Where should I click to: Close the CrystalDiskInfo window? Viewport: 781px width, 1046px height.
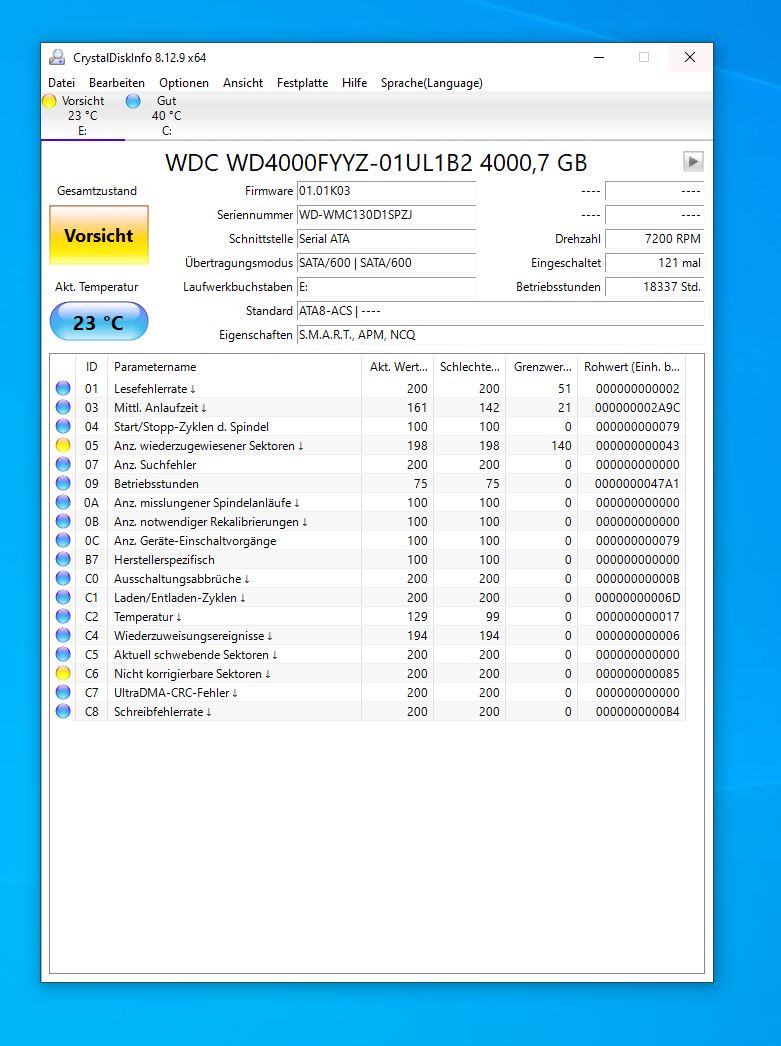click(690, 57)
